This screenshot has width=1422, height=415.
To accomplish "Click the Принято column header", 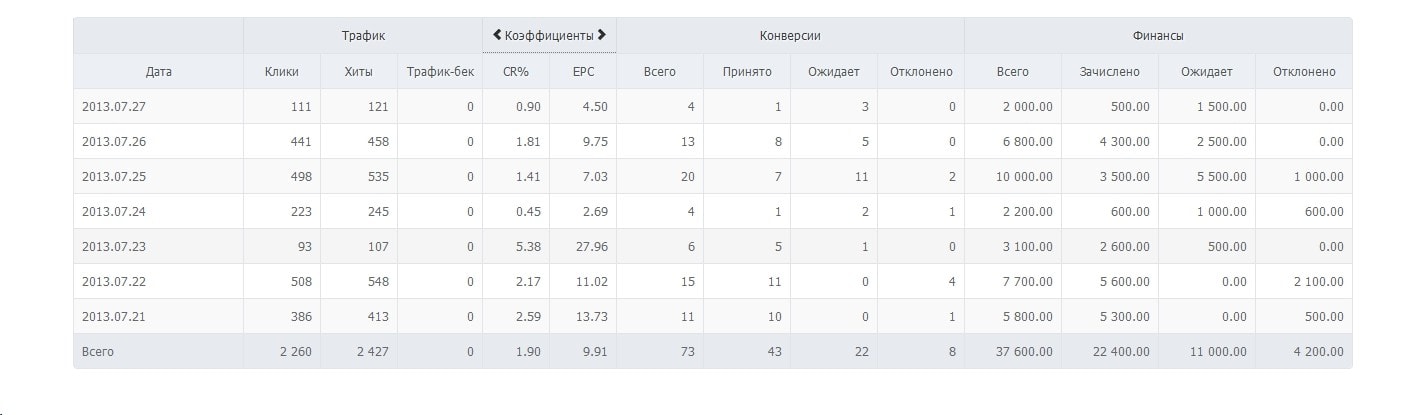I will 747,72.
